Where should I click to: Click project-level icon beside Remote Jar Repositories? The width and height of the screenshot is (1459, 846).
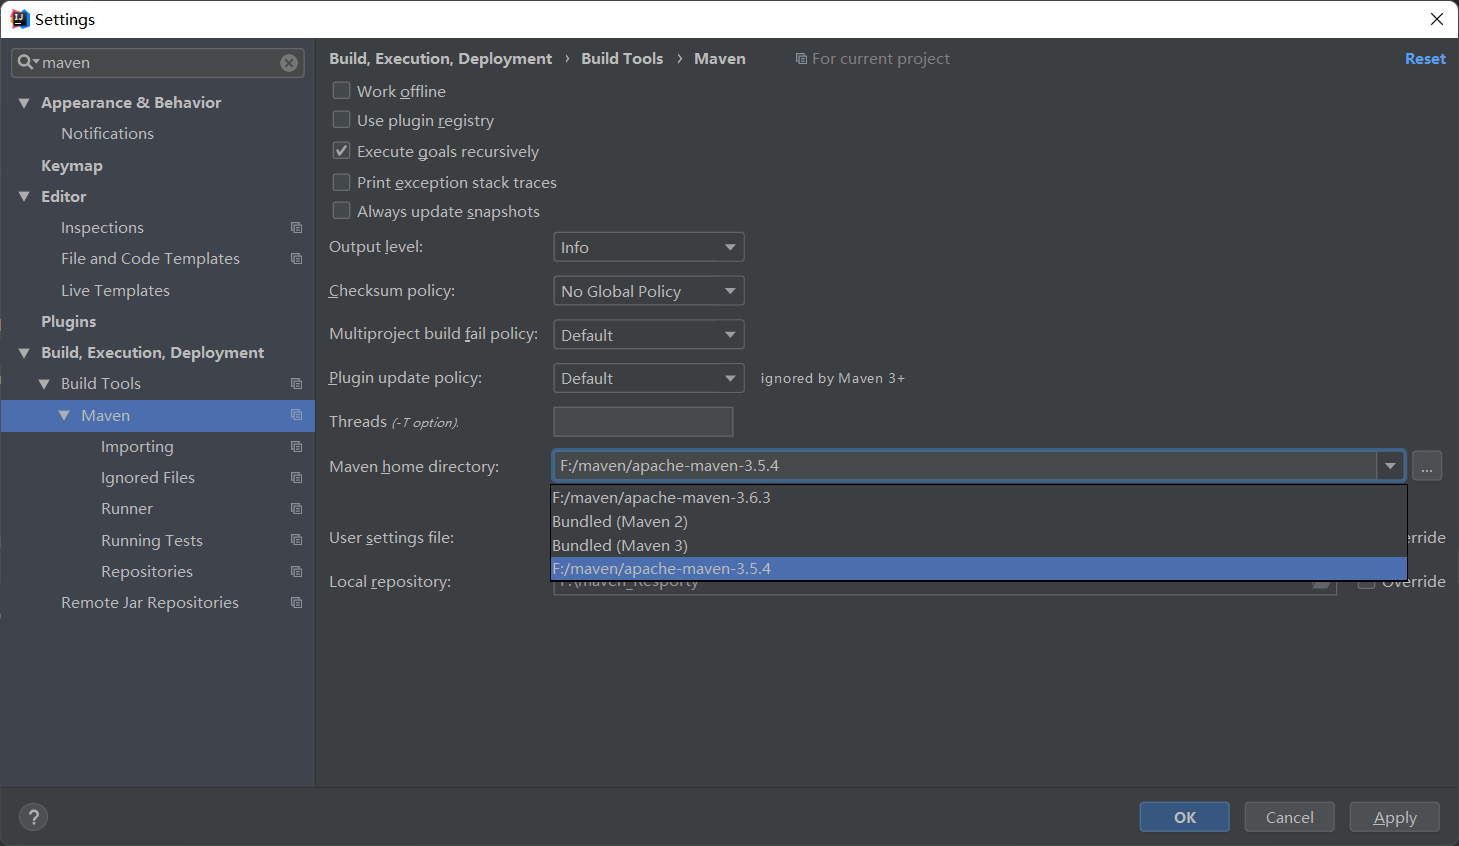pos(296,603)
